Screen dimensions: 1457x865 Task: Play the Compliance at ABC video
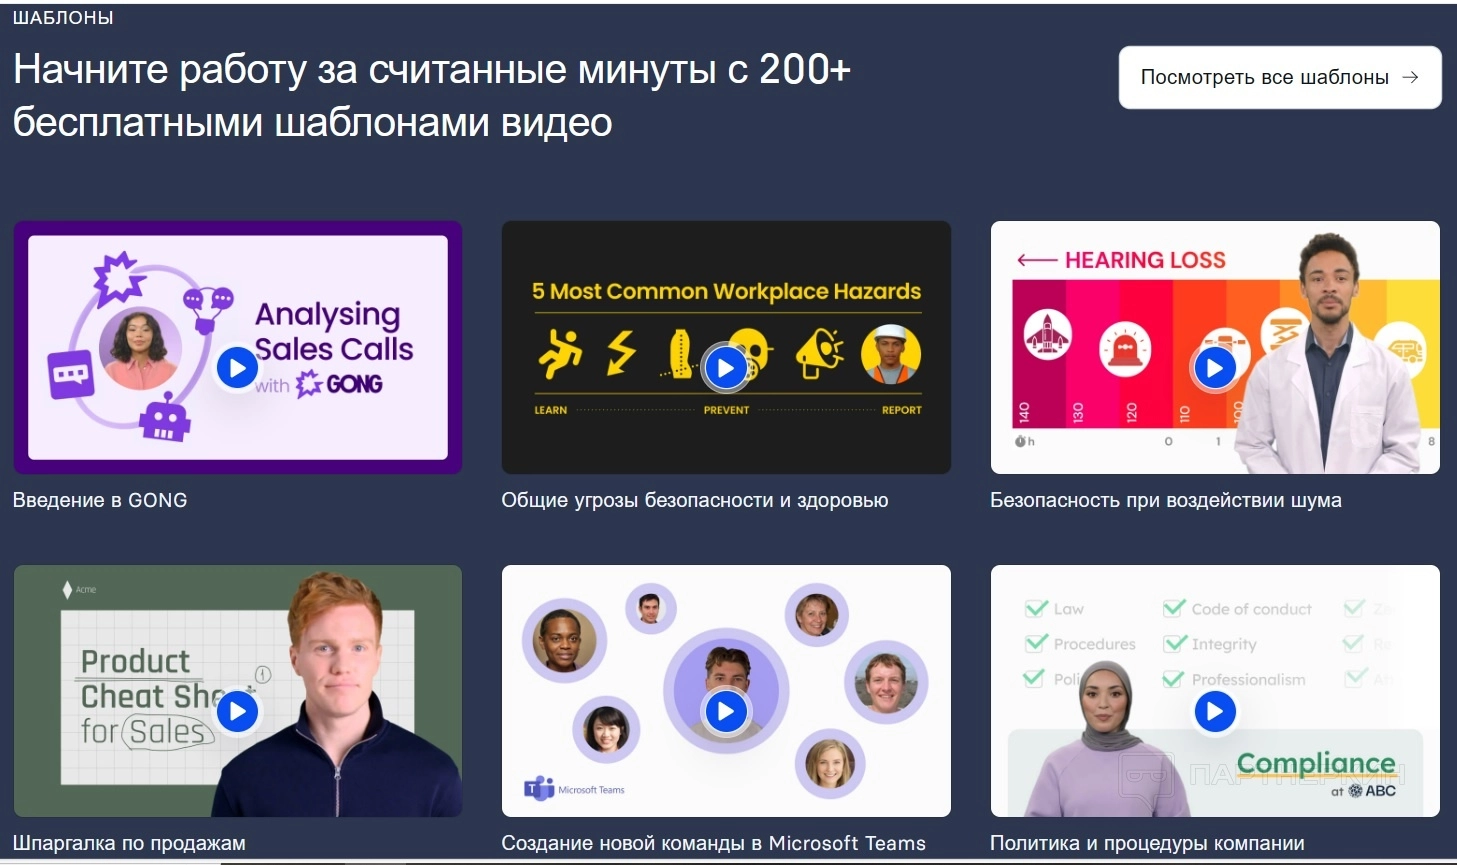pyautogui.click(x=1214, y=711)
